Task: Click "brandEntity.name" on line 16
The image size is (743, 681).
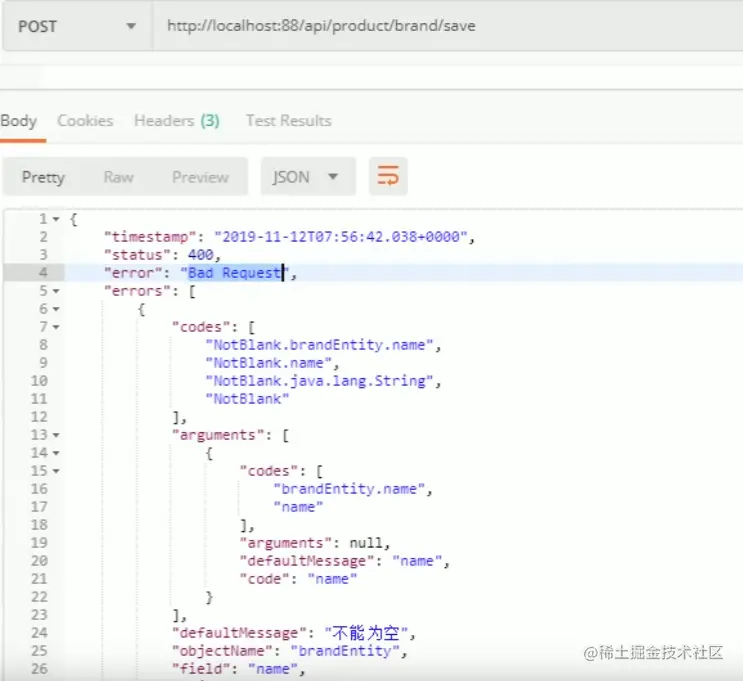Action: (349, 489)
